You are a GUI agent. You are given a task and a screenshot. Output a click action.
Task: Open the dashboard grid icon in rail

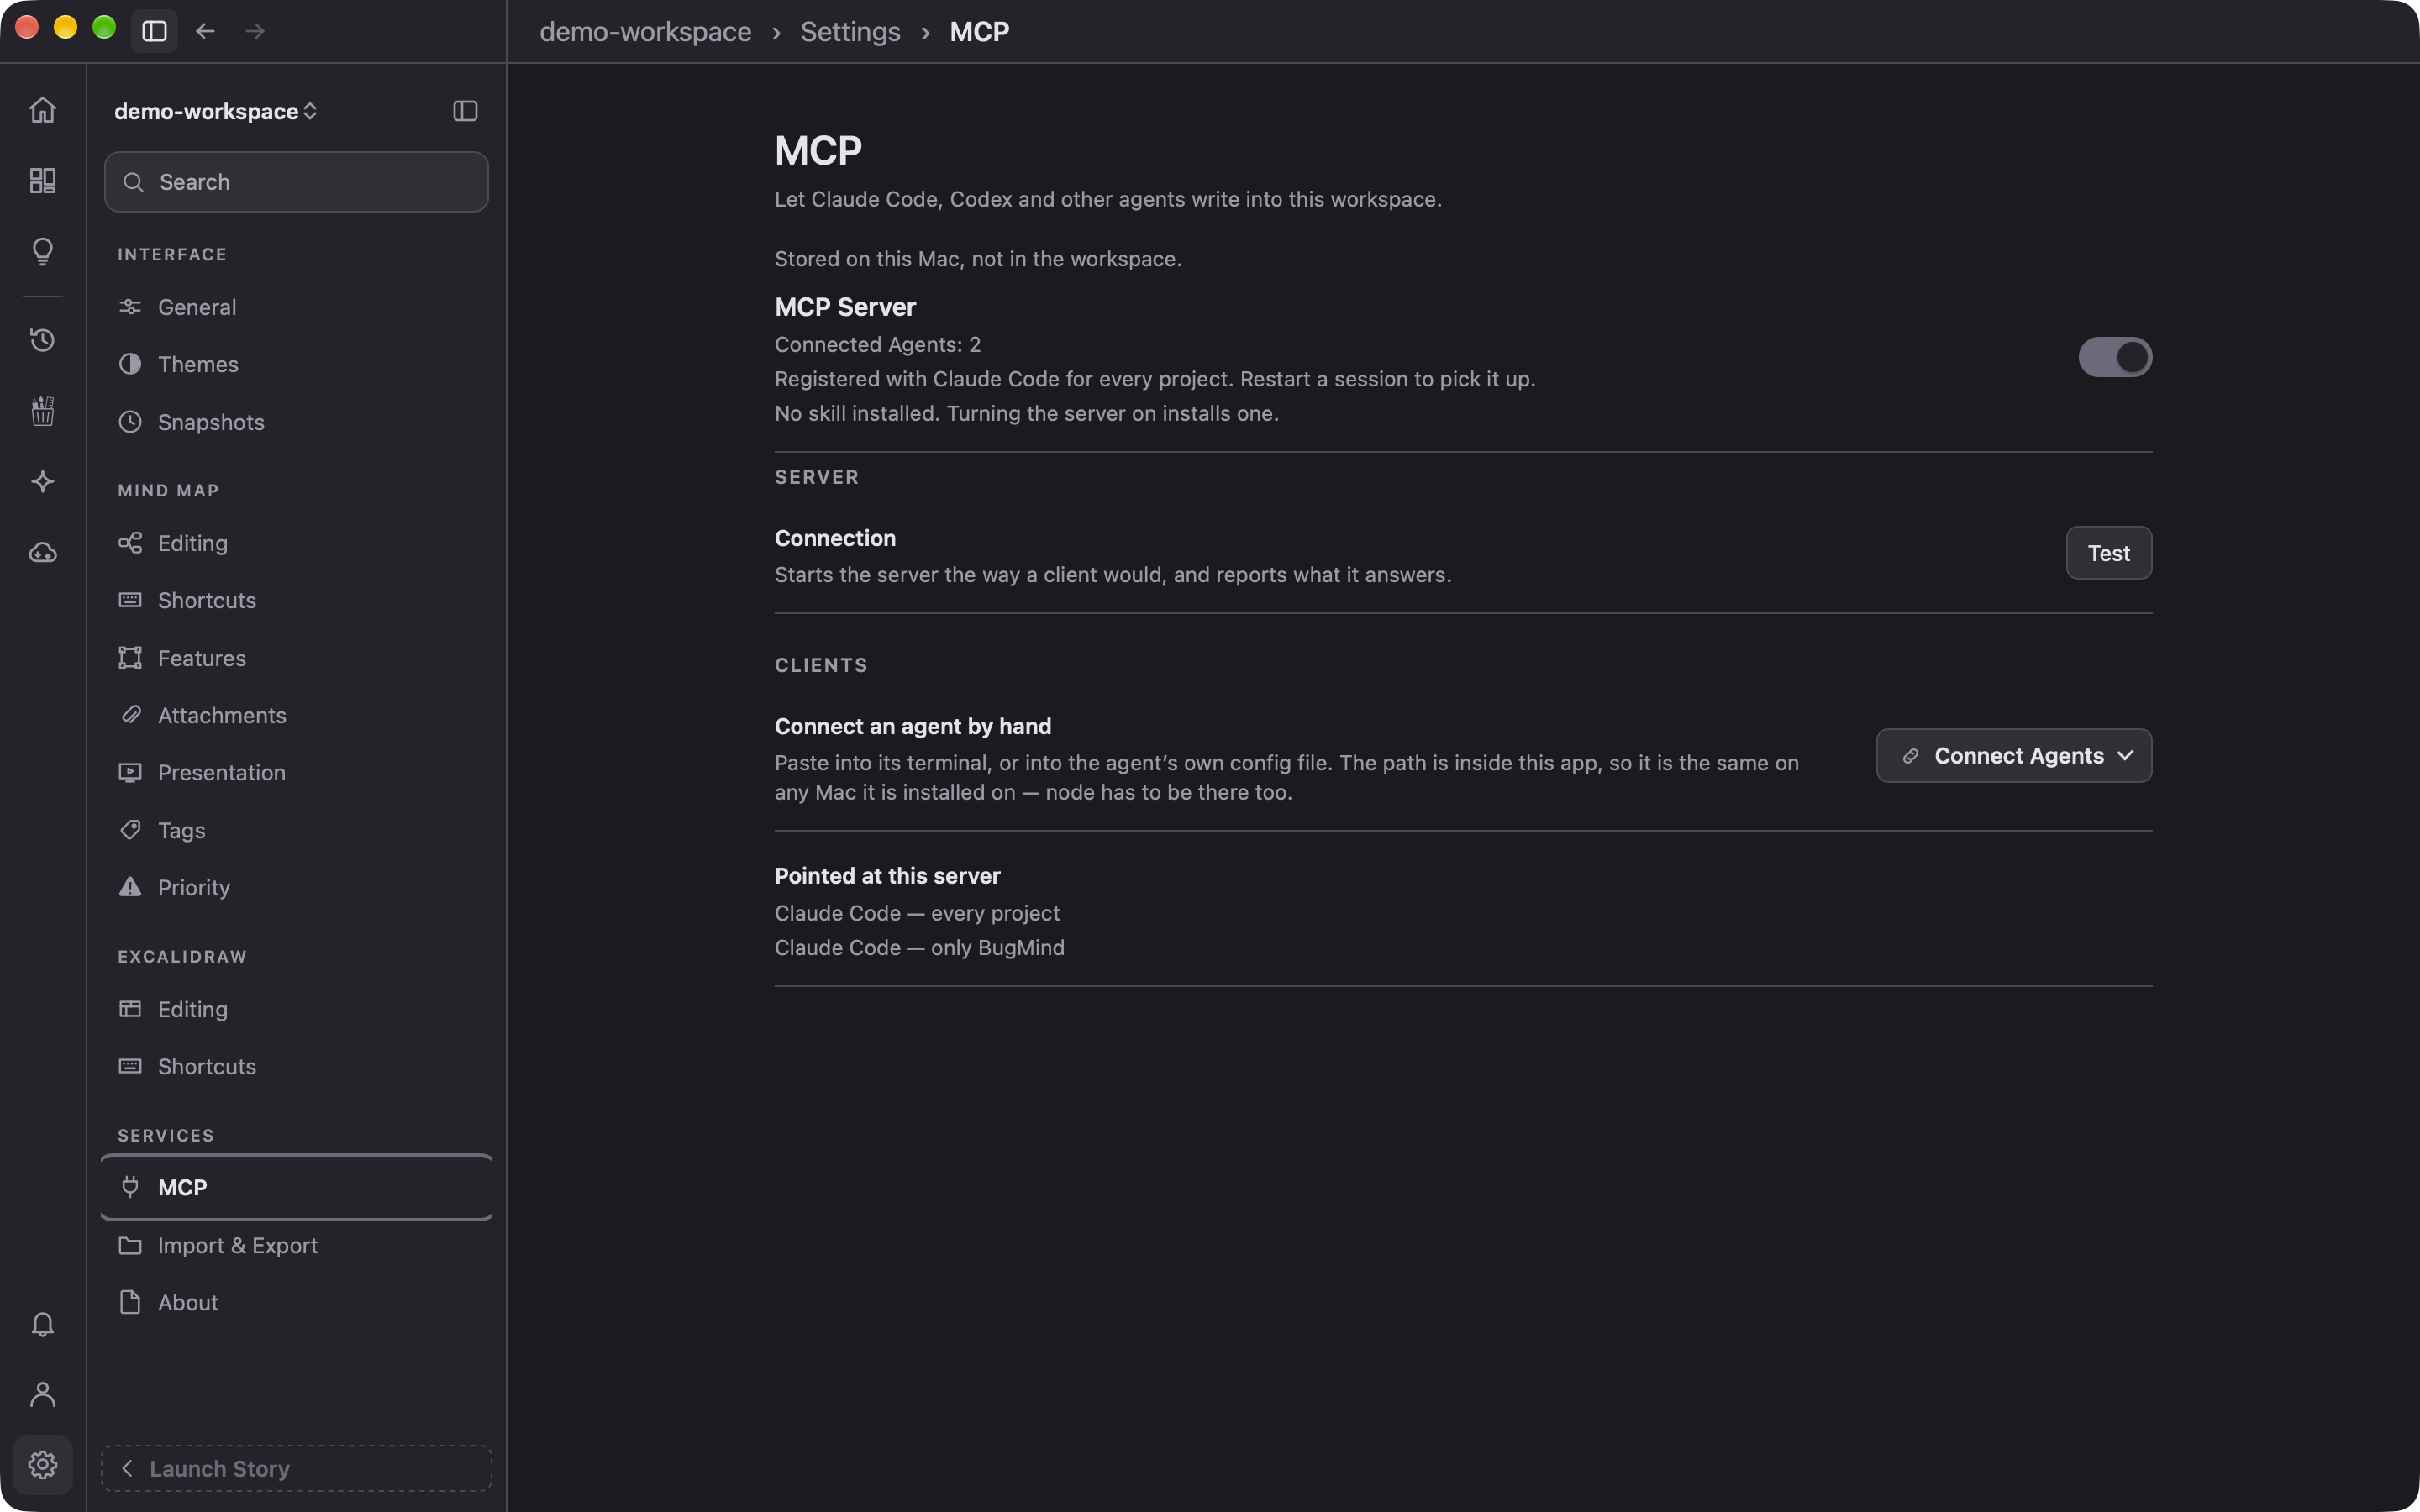coord(42,180)
